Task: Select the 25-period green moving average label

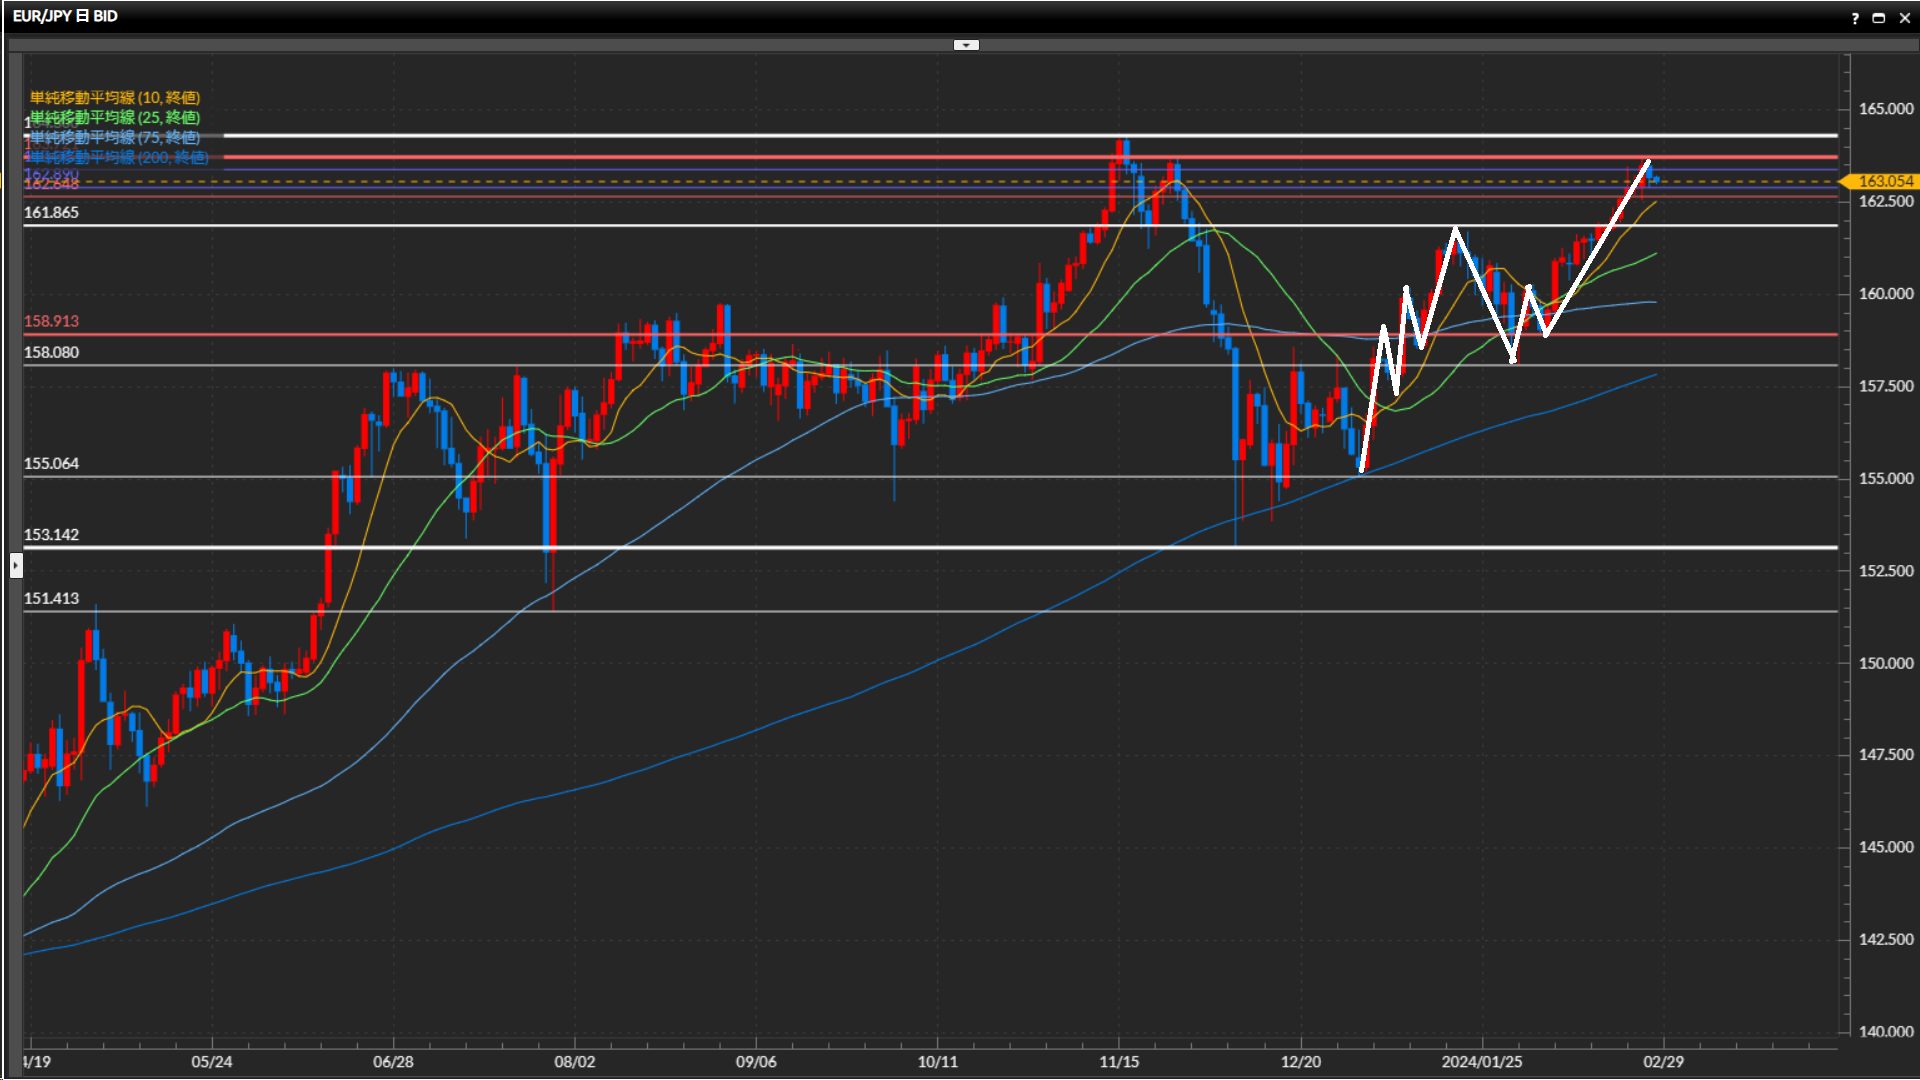Action: point(115,117)
